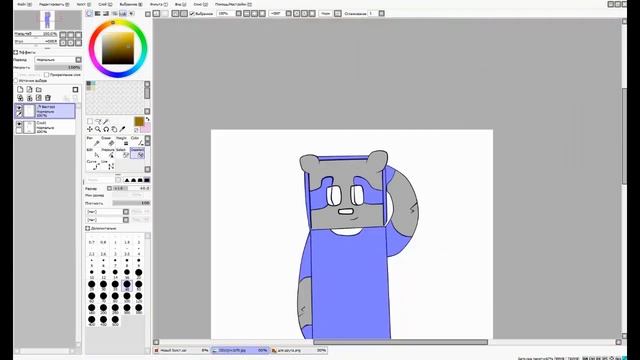Toggle the RGB slider panel

[x=98, y=13]
